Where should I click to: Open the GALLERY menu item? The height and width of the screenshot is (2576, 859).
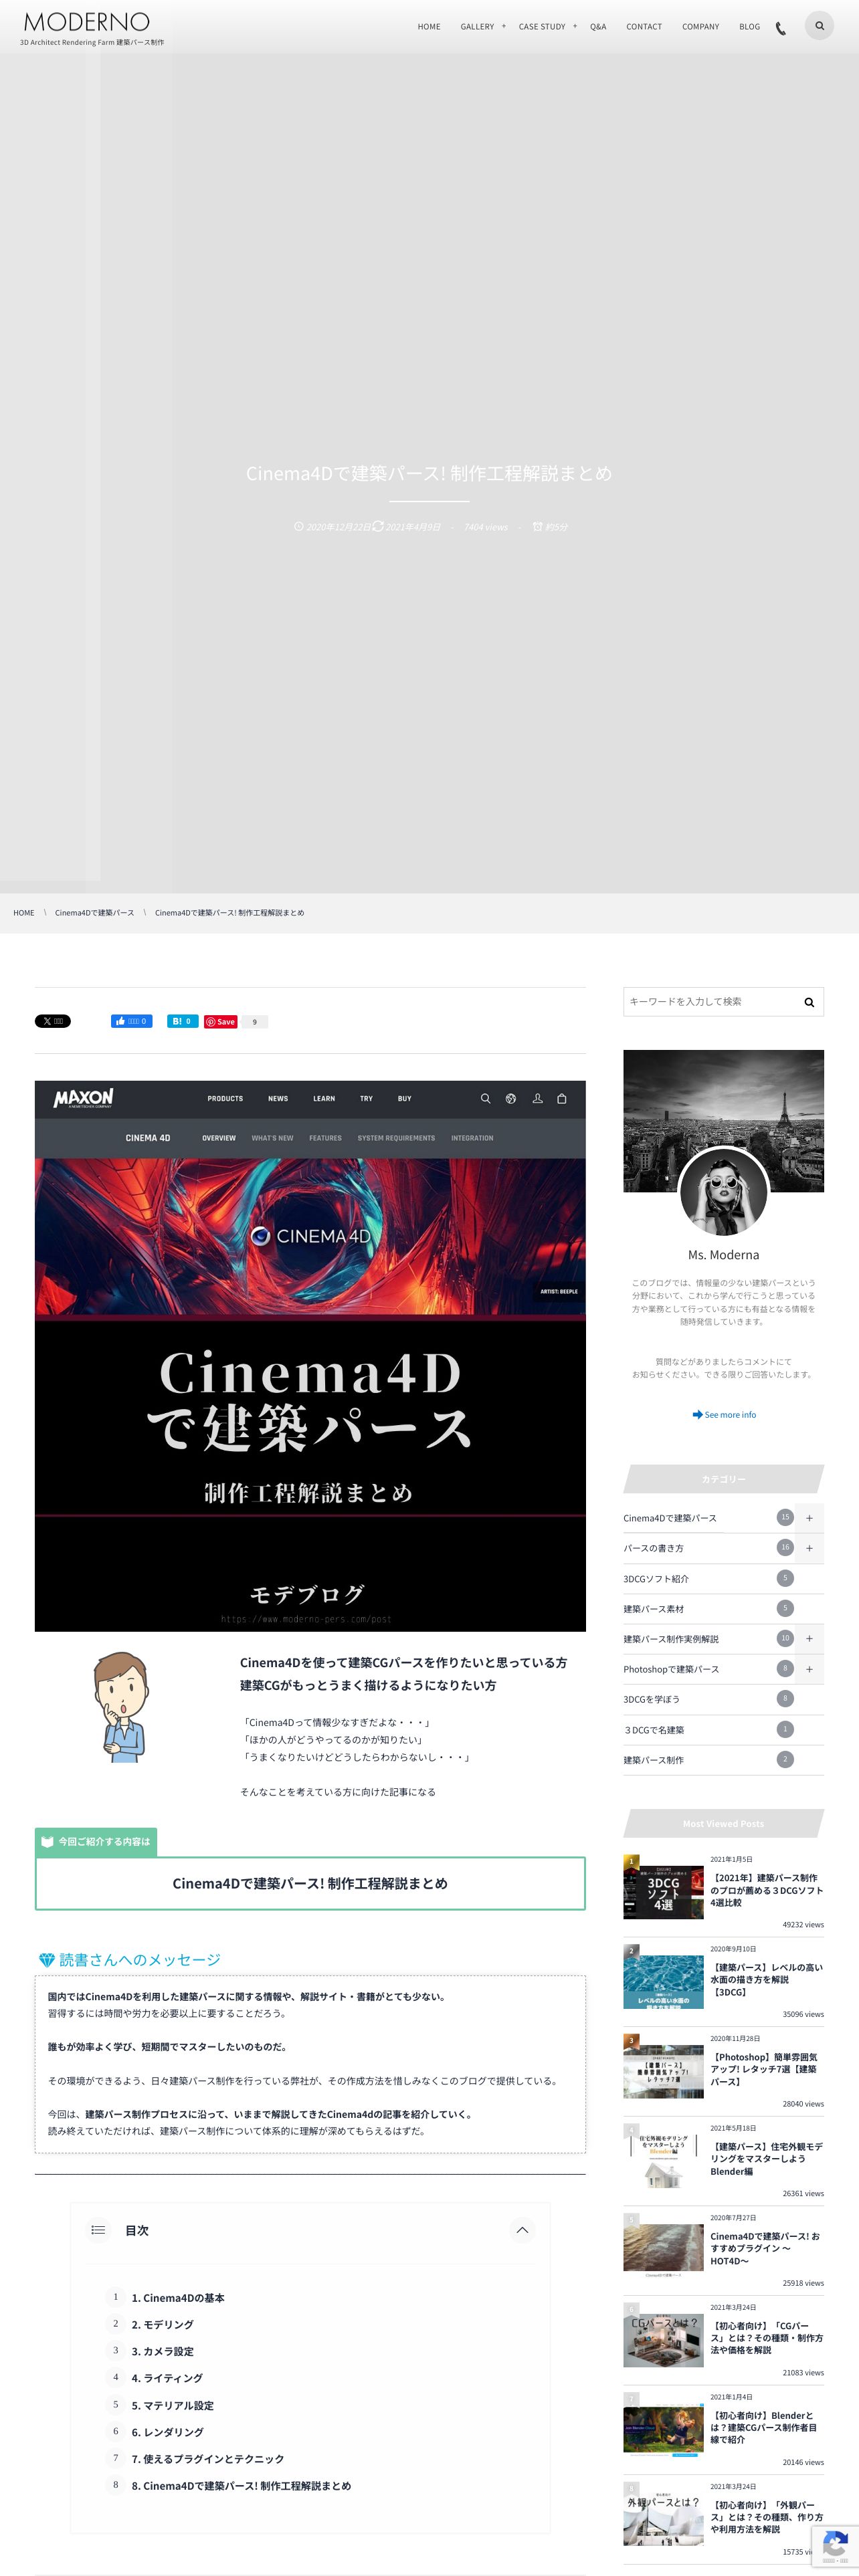click(x=477, y=27)
